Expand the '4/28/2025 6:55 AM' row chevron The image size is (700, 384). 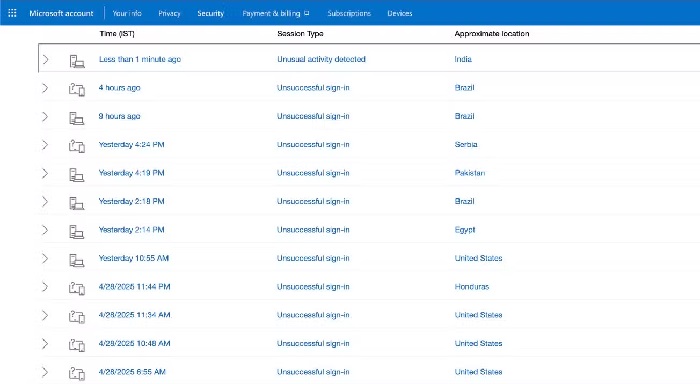tap(45, 372)
